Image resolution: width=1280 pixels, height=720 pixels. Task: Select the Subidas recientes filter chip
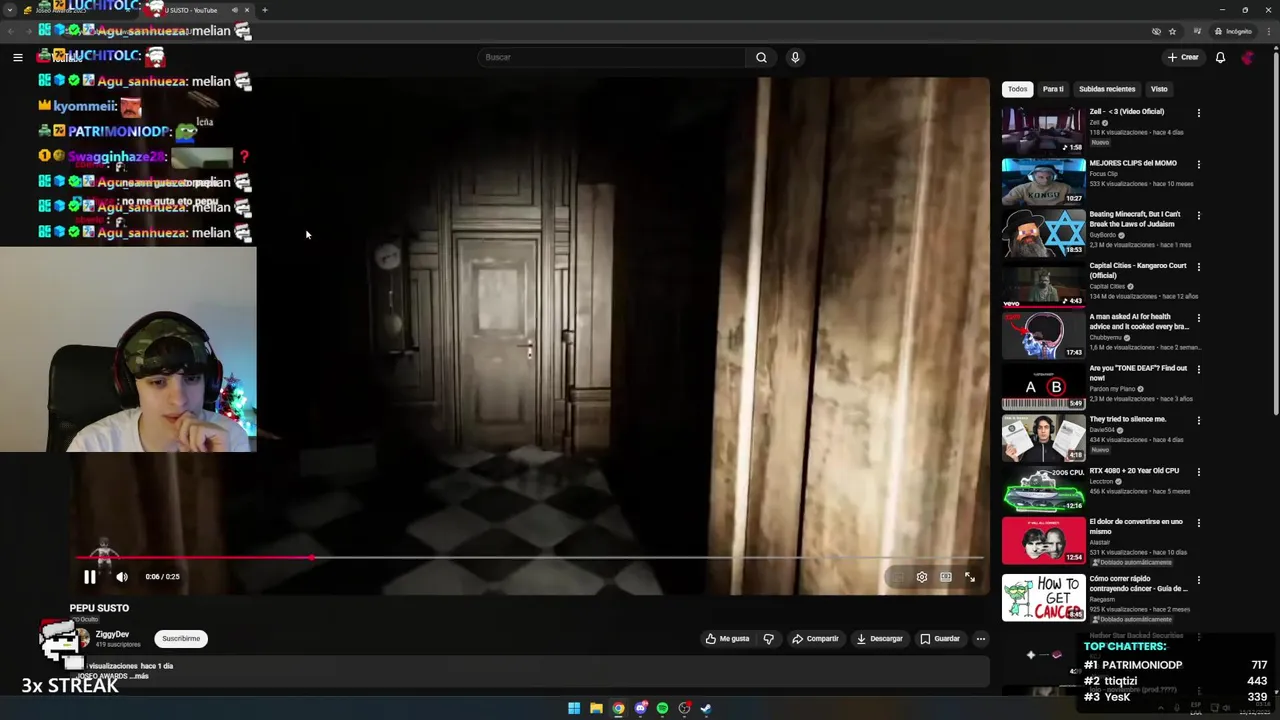[x=1107, y=89]
